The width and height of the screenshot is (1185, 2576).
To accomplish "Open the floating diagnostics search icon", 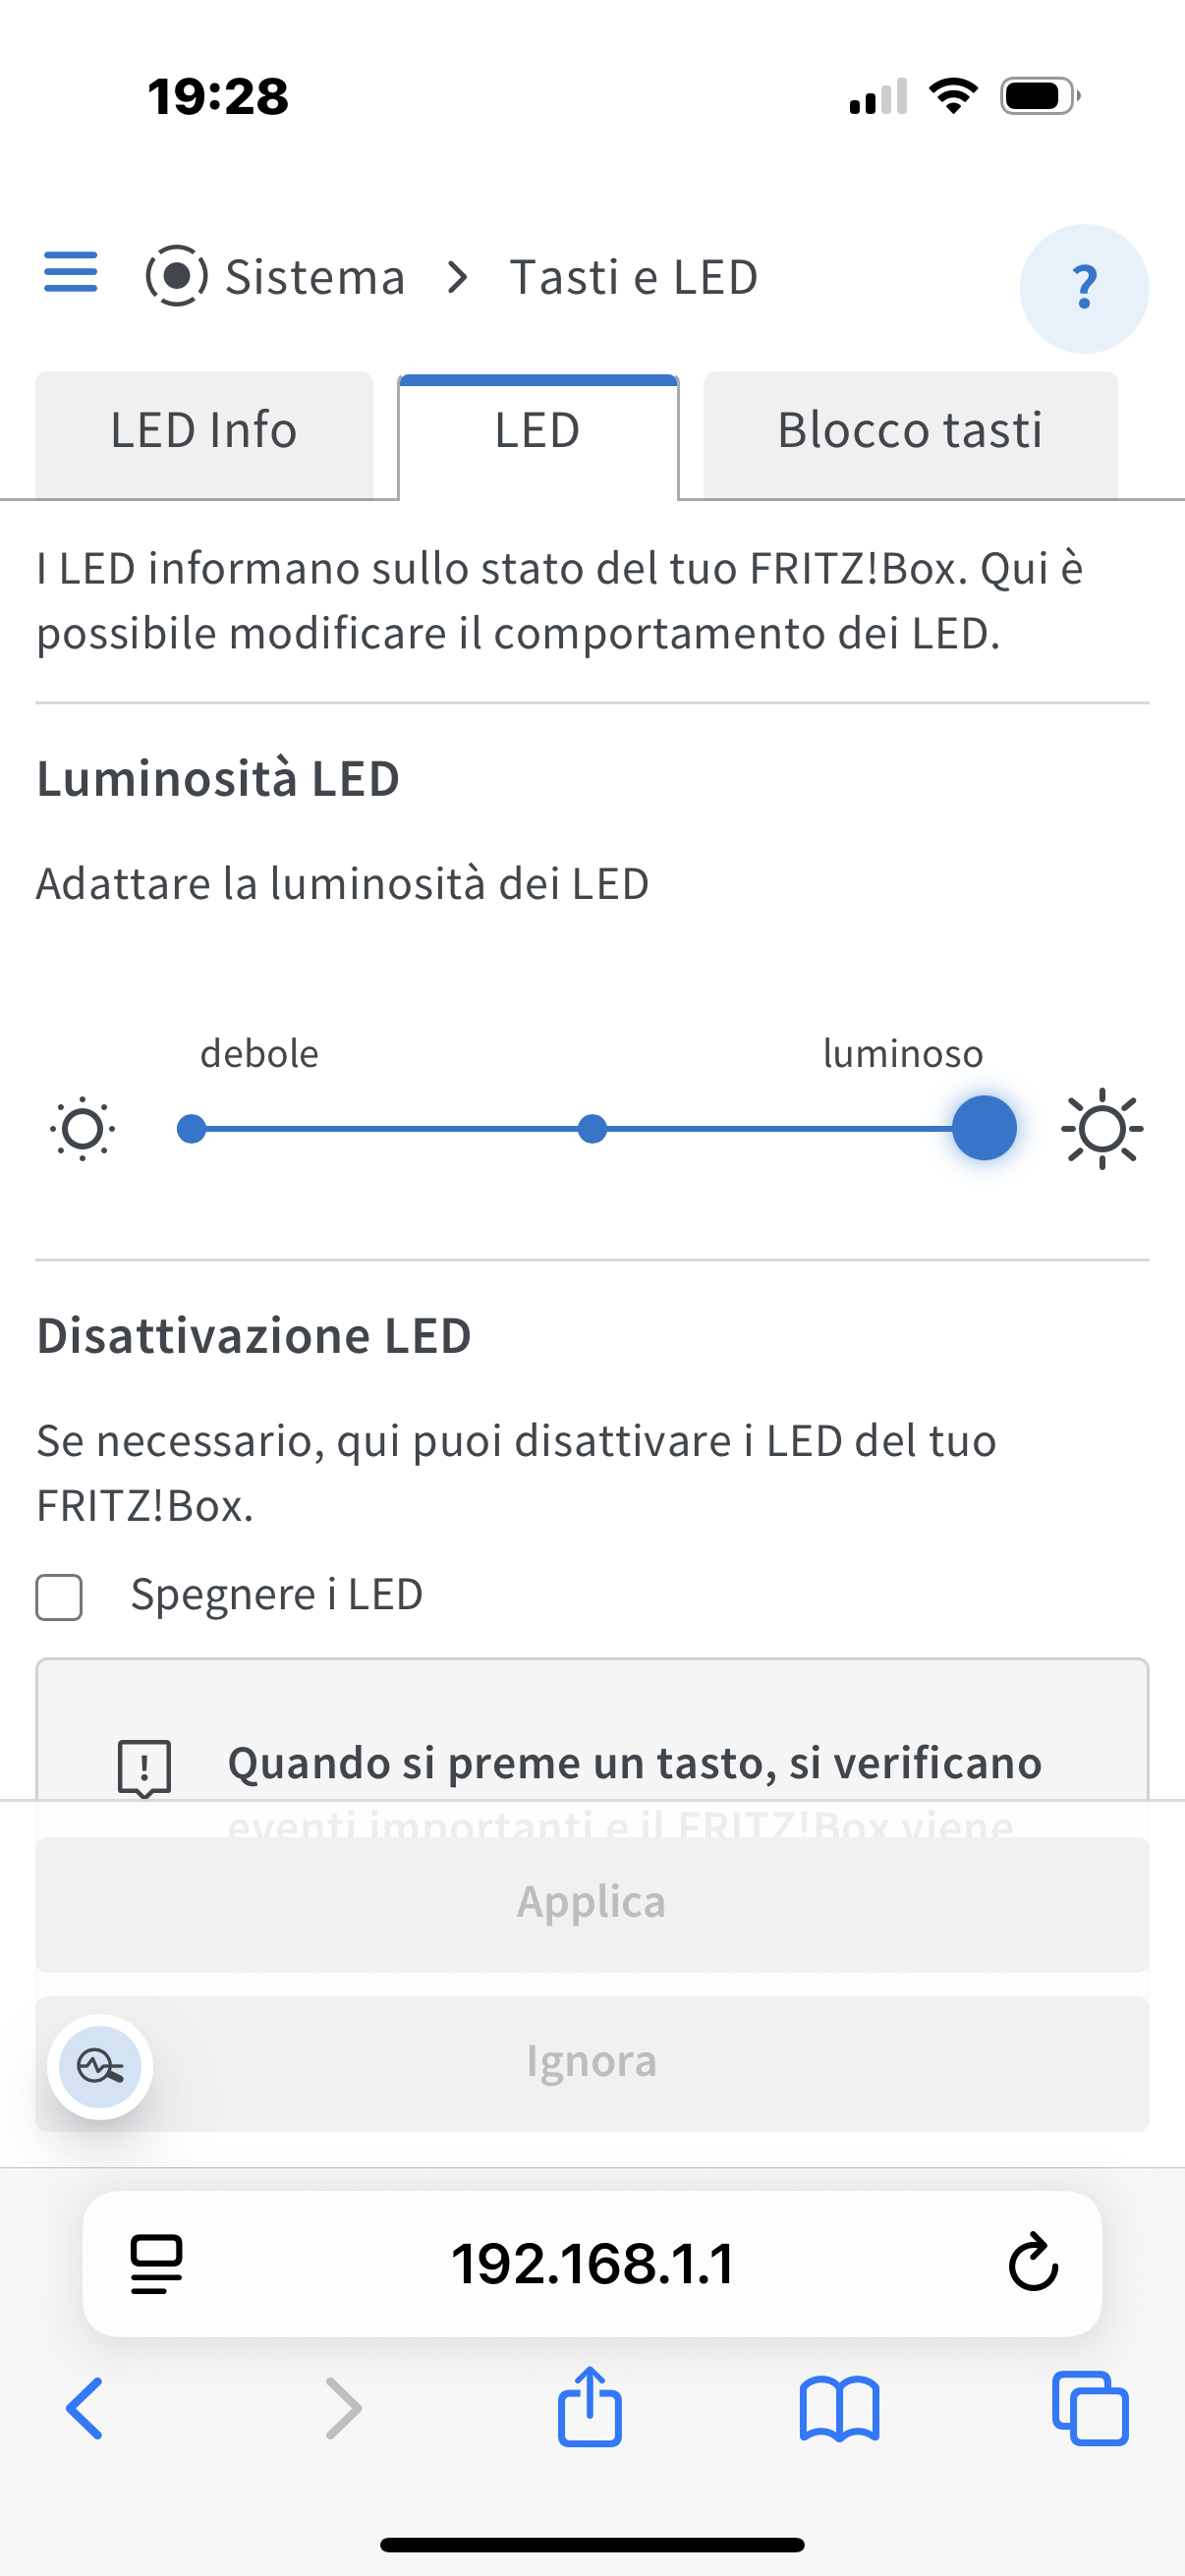I will click(x=100, y=2066).
